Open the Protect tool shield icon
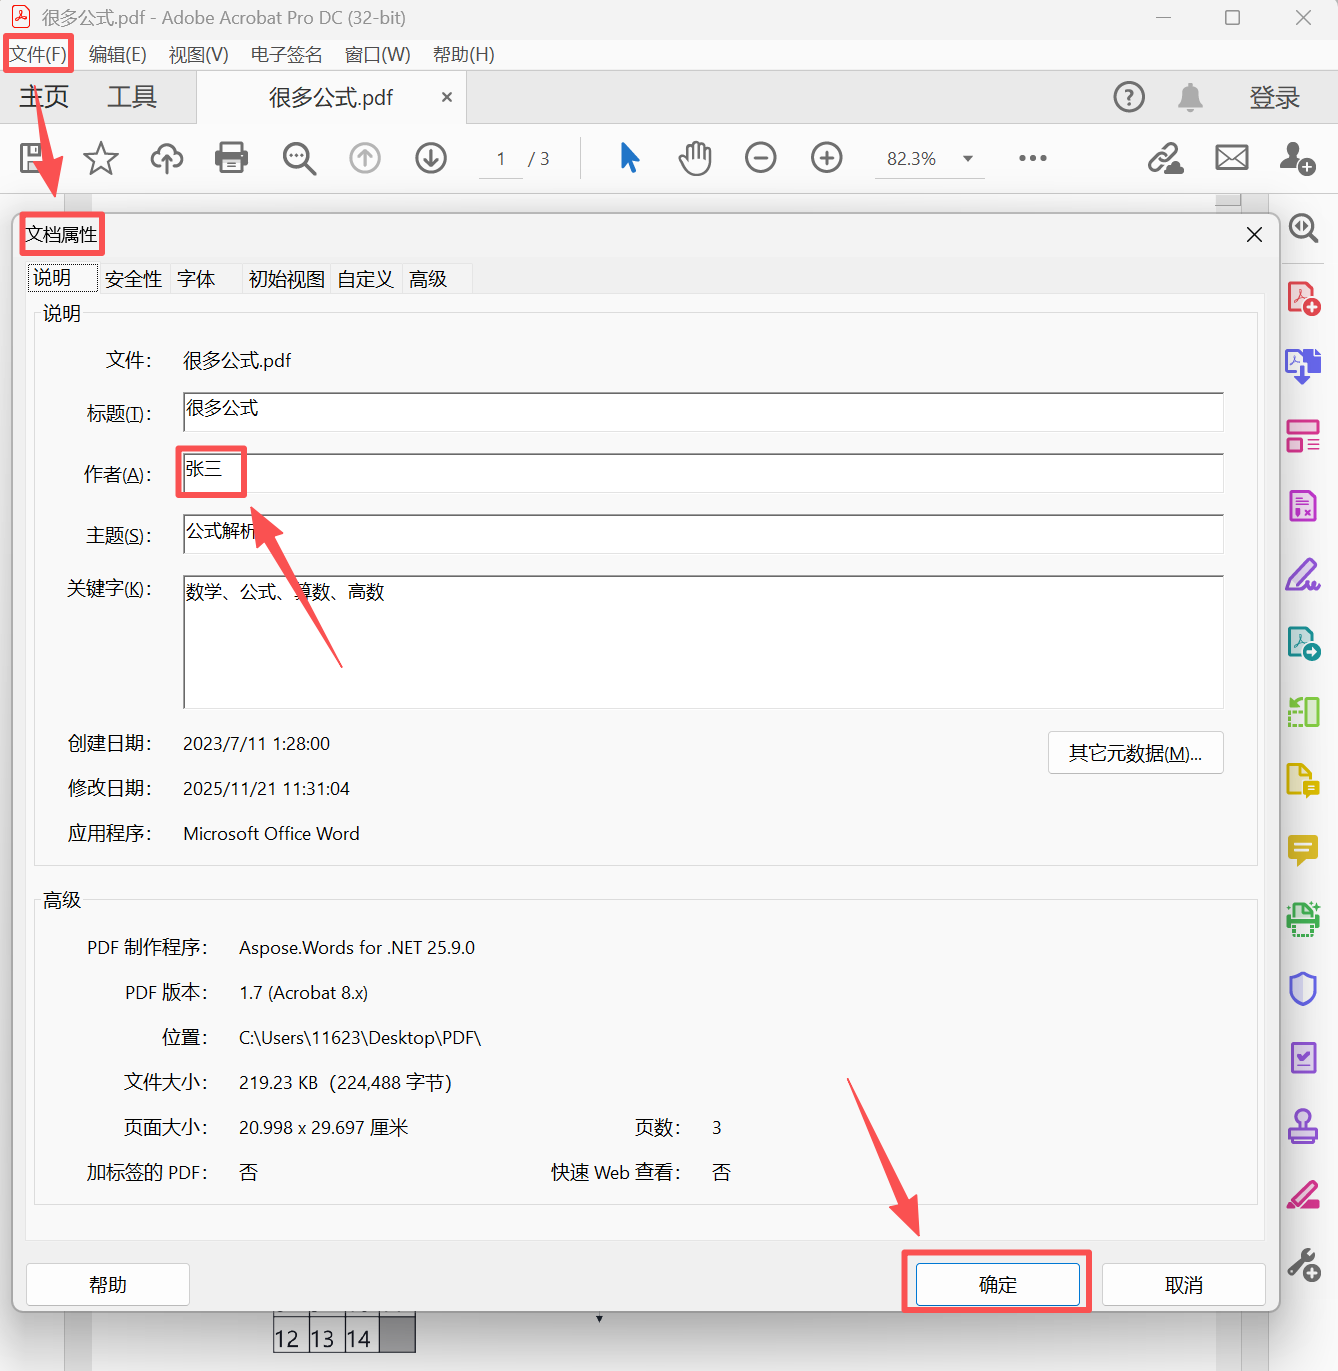This screenshot has width=1338, height=1371. tap(1303, 988)
